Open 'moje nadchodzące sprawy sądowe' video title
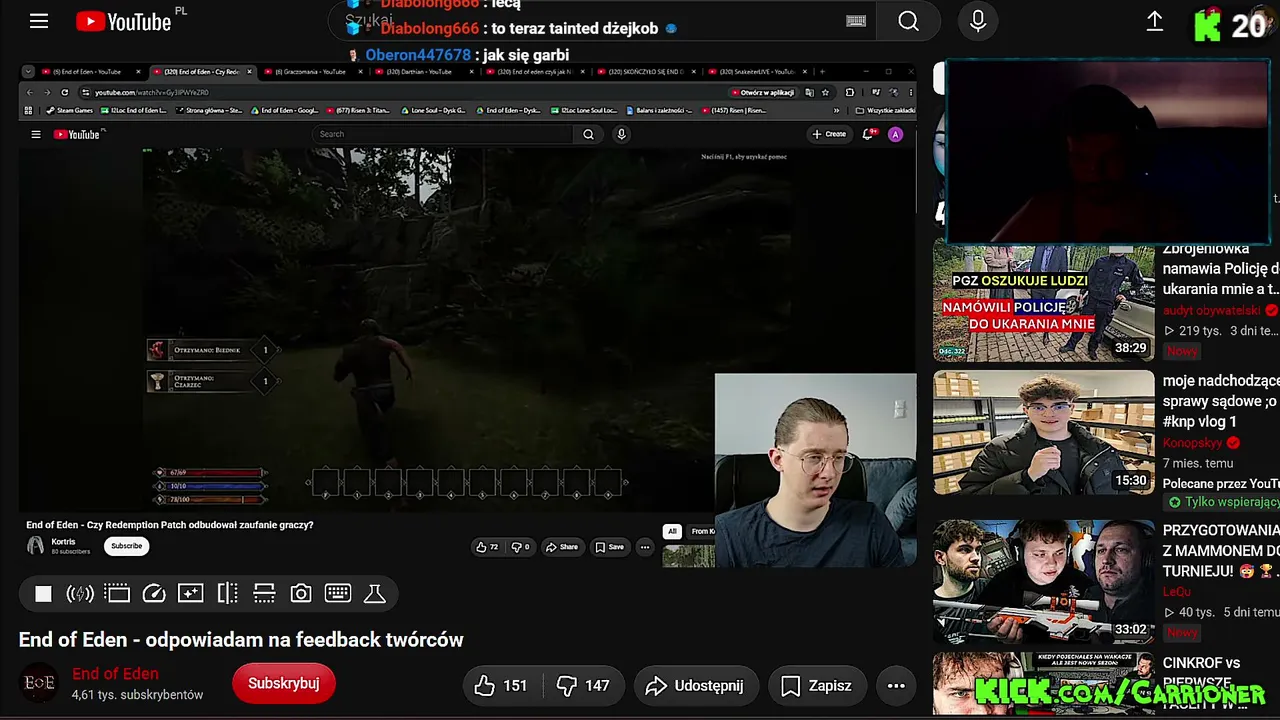This screenshot has width=1280, height=720. (1221, 401)
